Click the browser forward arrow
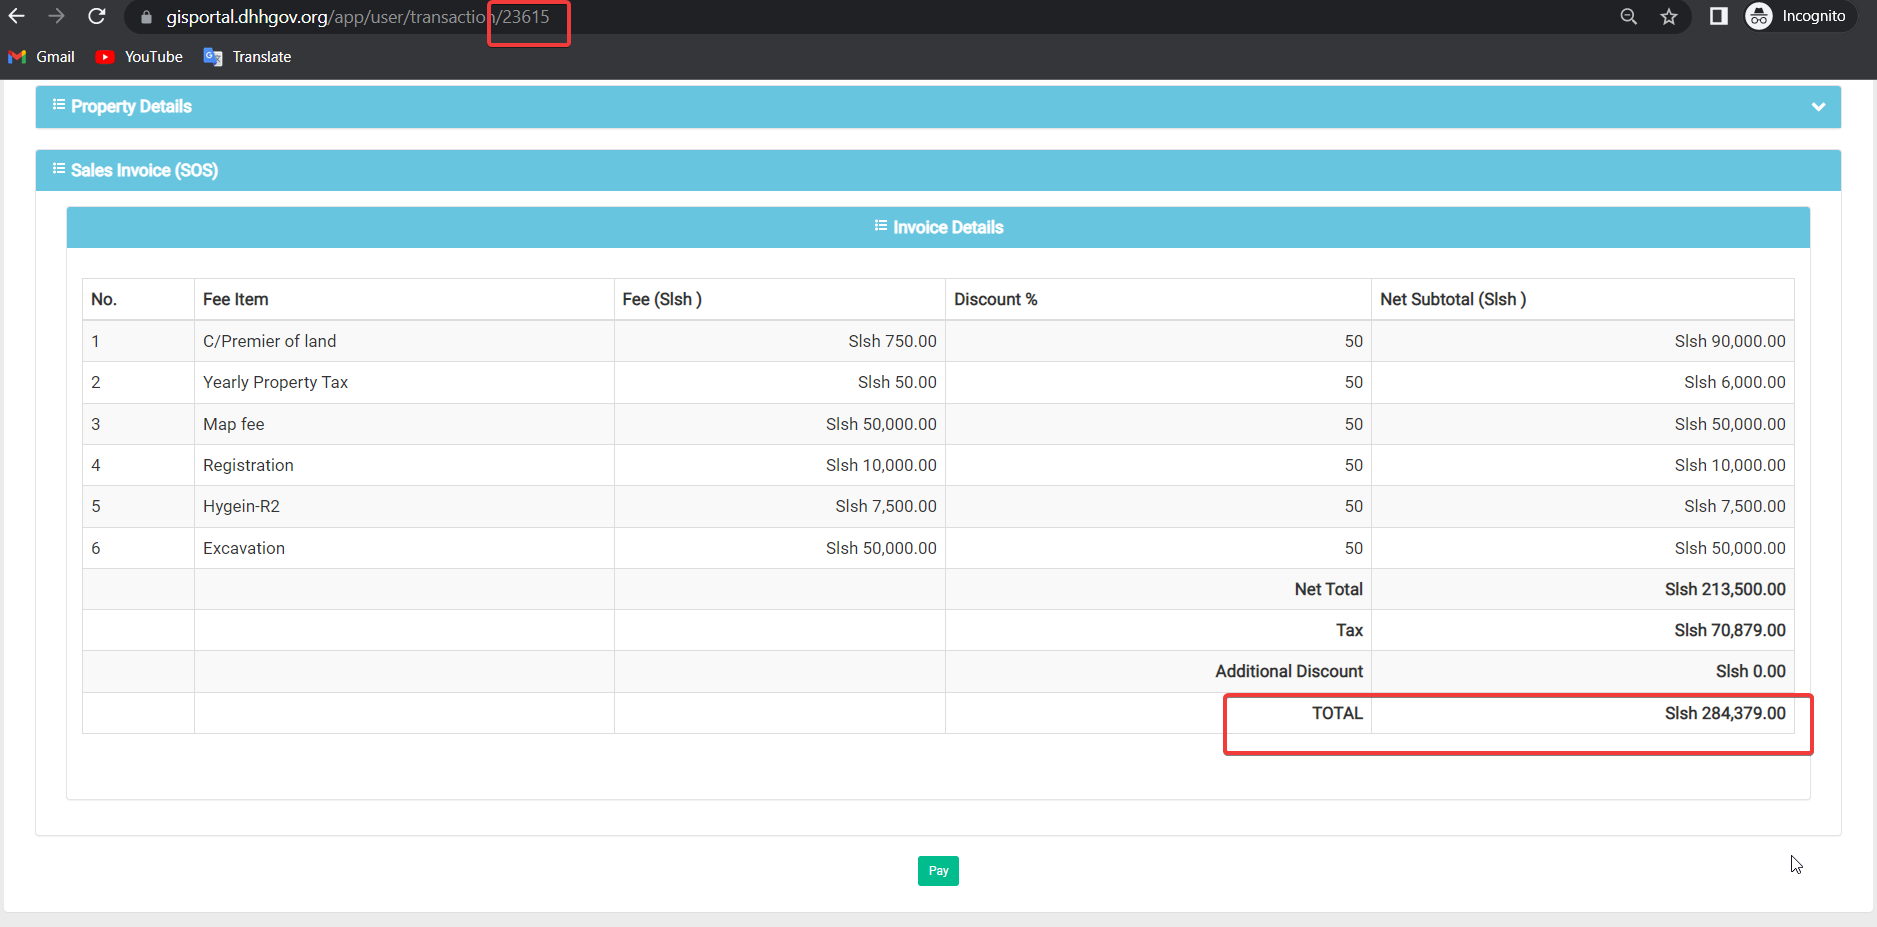Viewport: 1877px width, 927px height. tap(56, 16)
